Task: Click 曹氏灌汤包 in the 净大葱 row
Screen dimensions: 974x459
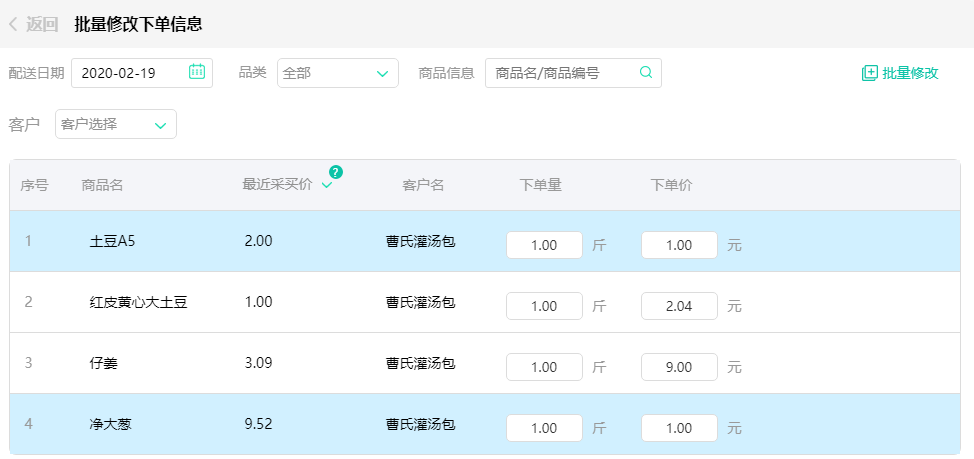Action: (421, 424)
